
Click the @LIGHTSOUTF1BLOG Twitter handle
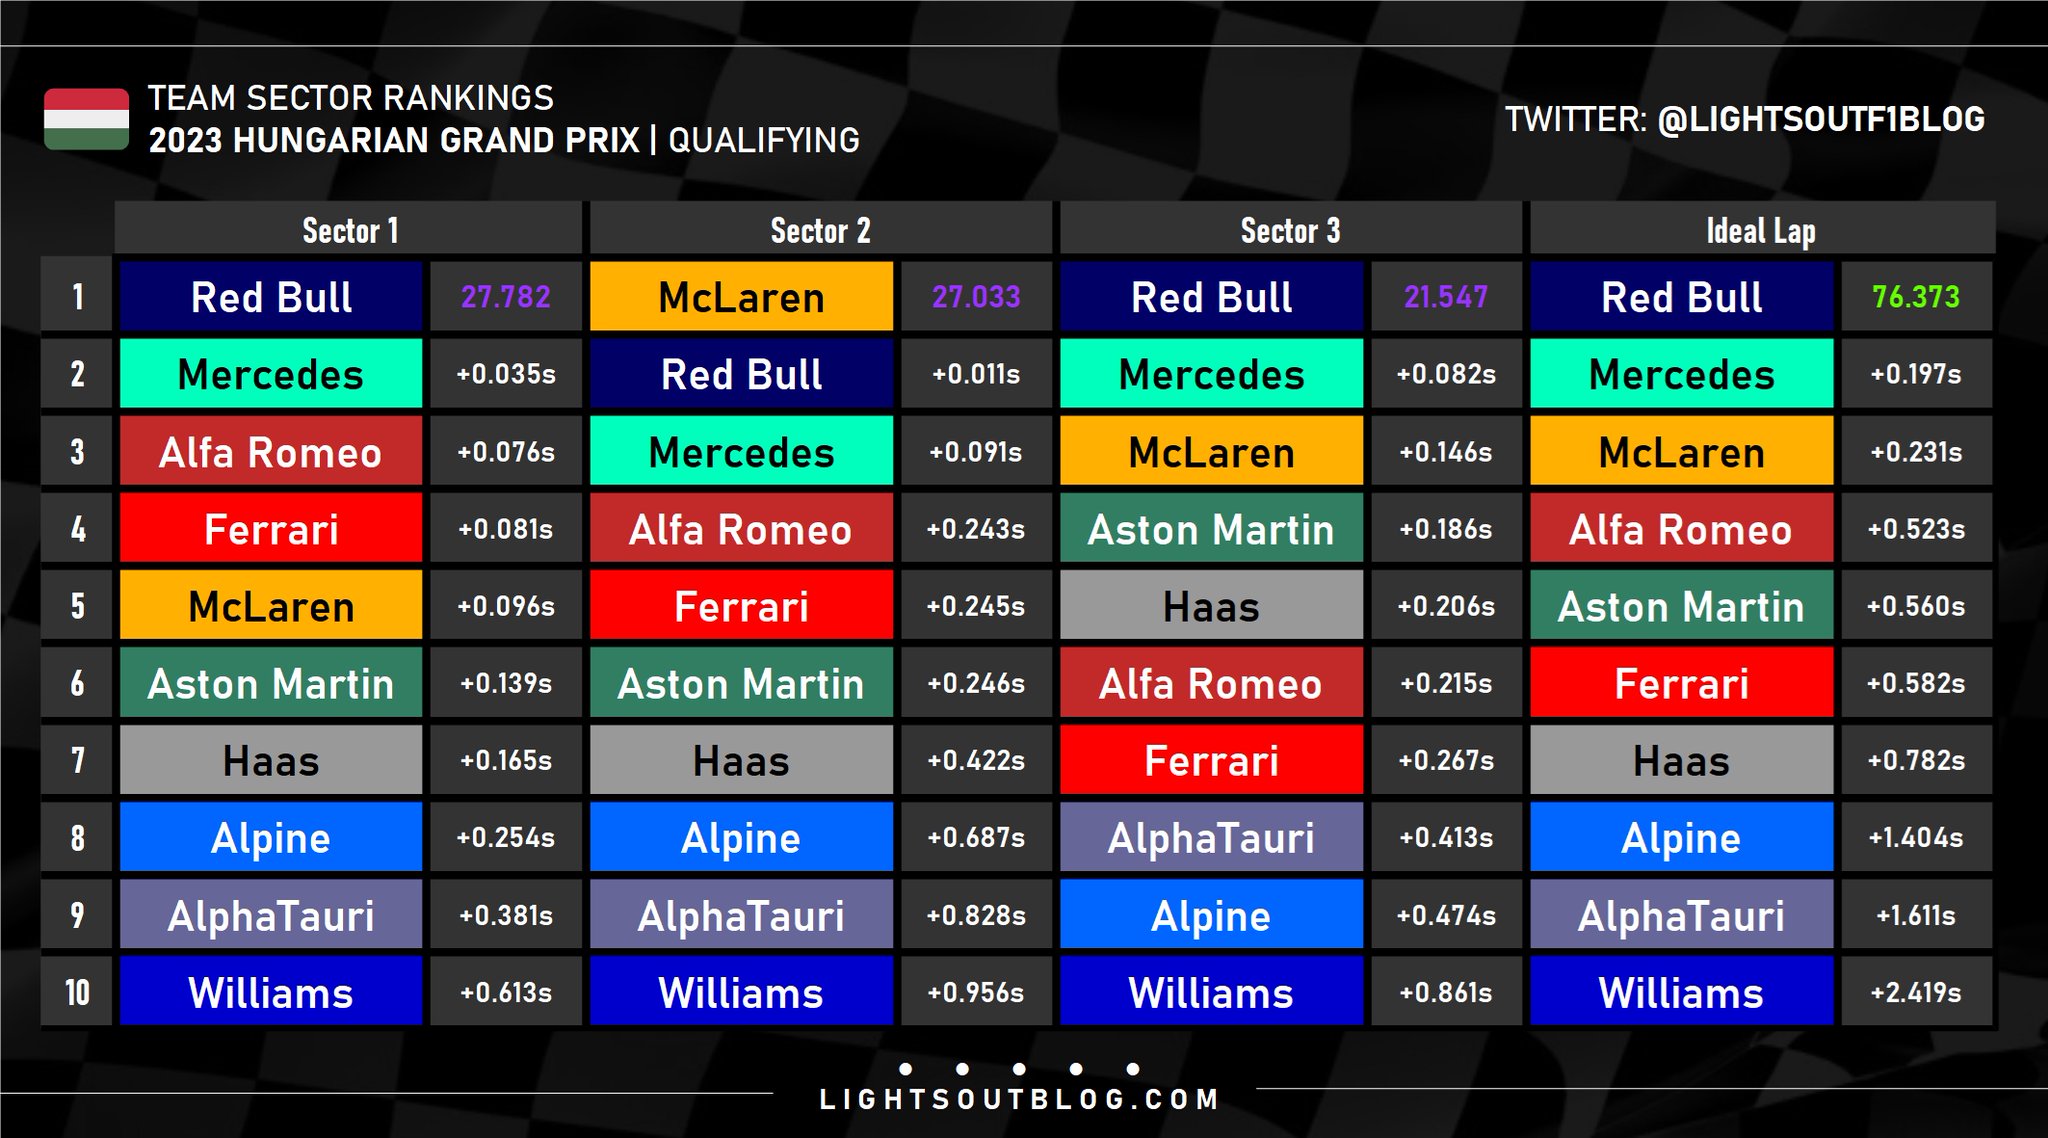click(x=1820, y=120)
